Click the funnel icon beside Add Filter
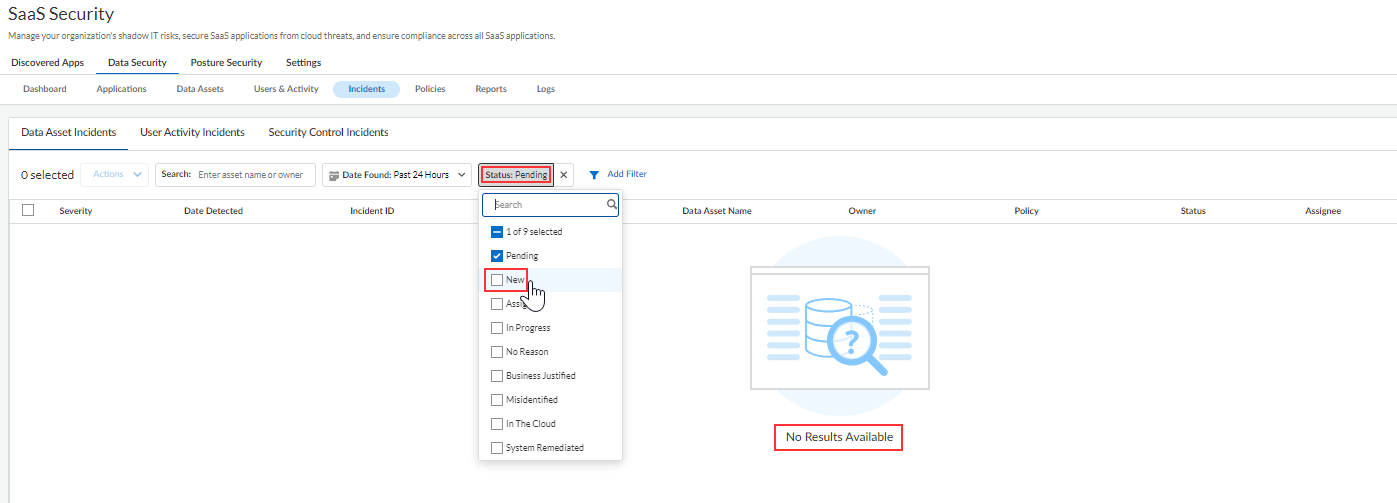The width and height of the screenshot is (1397, 503). [594, 175]
